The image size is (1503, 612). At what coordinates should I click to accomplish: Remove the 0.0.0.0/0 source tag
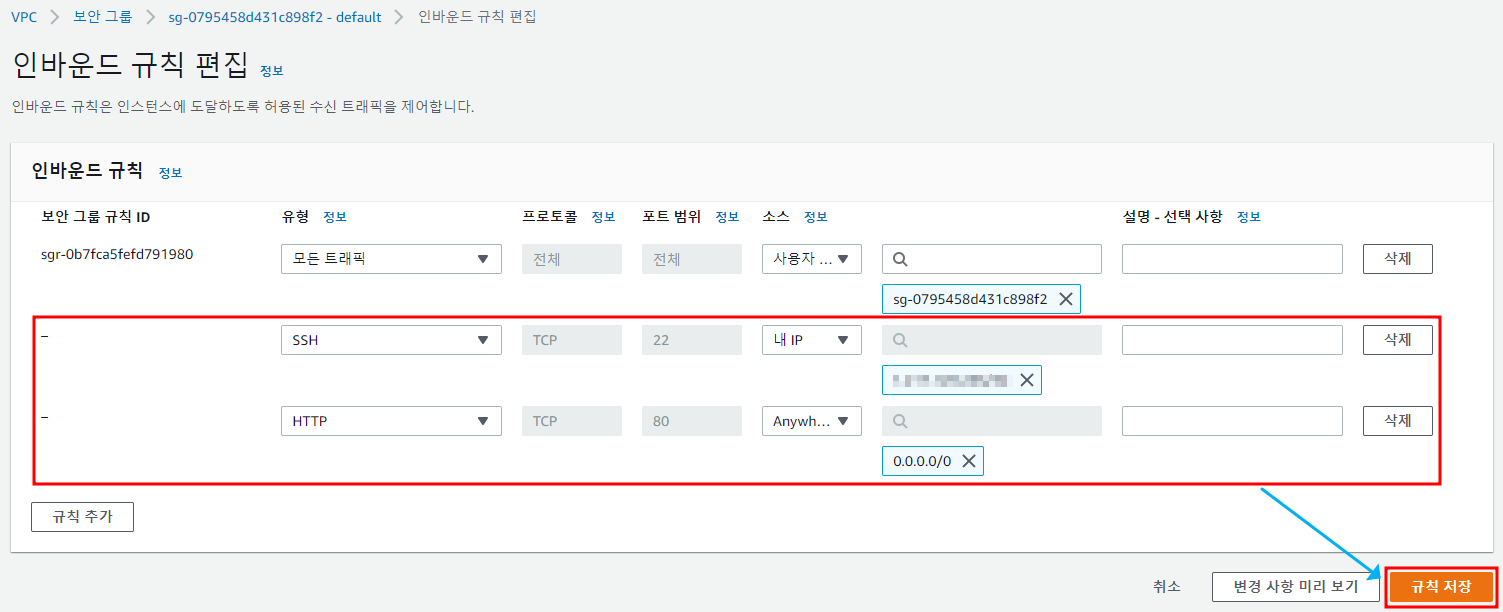[968, 461]
